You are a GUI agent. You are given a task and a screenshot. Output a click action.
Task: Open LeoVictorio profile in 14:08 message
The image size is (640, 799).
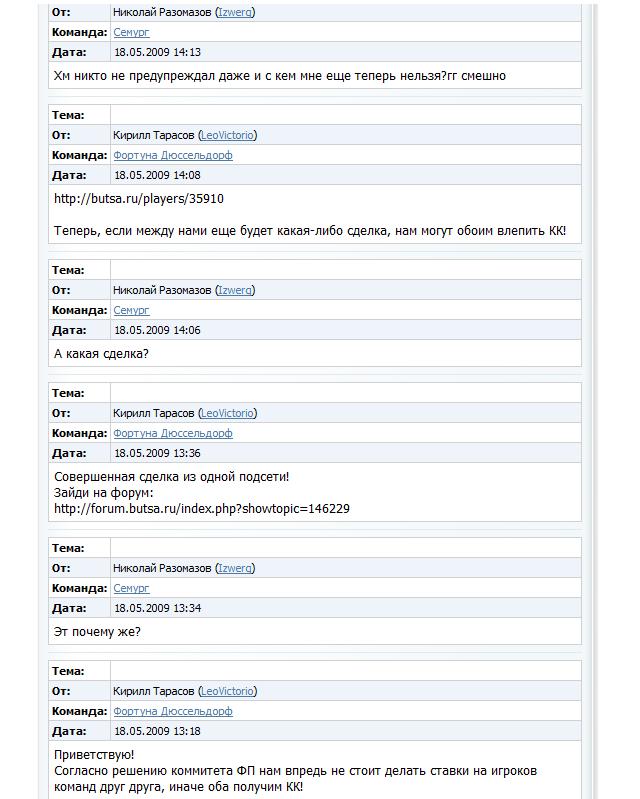coord(227,135)
